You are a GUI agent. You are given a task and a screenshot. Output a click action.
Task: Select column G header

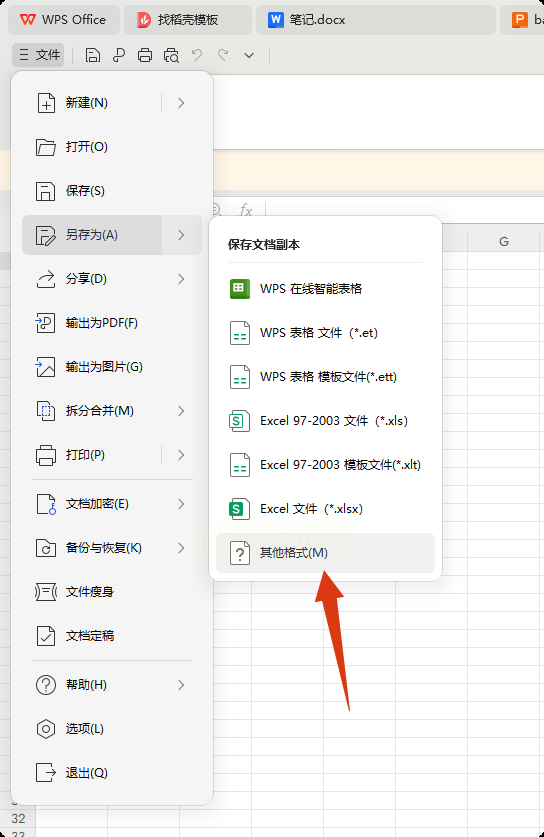pos(503,241)
